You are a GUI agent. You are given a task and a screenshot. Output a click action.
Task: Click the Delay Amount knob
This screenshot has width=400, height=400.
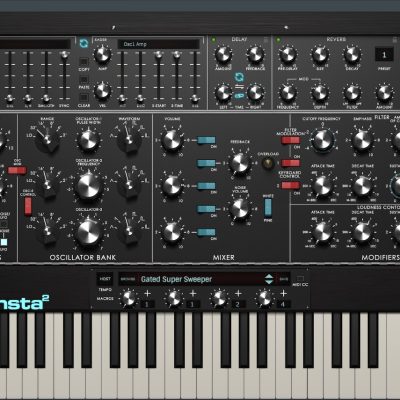[223, 55]
